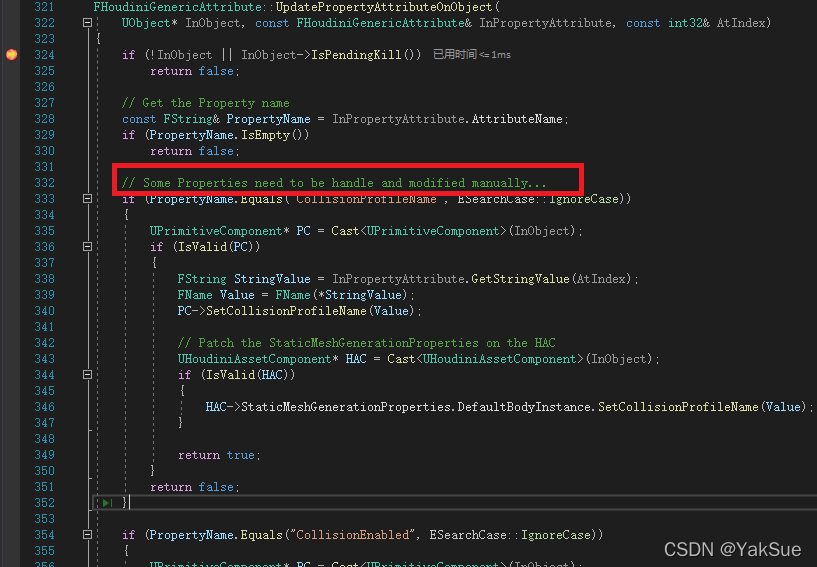The width and height of the screenshot is (817, 567).
Task: Click the IsPendingKill call on line 324
Action: [x=356, y=55]
